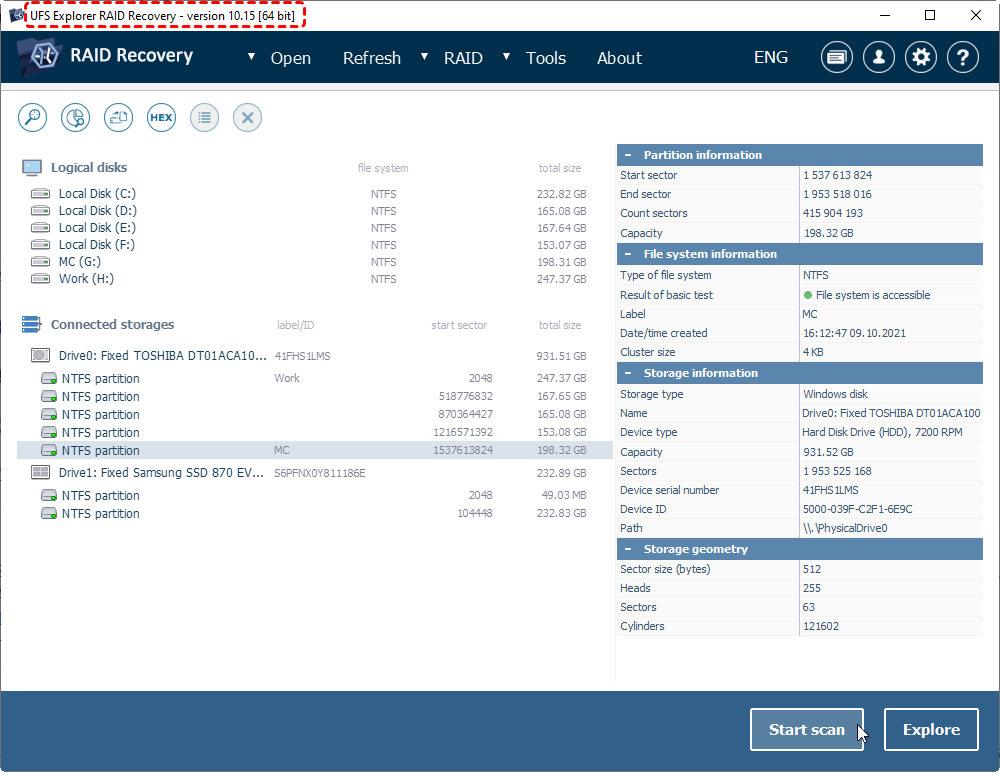Viewport: 1000px width, 772px height.
Task: Click the list view toolbar icon
Action: click(204, 117)
